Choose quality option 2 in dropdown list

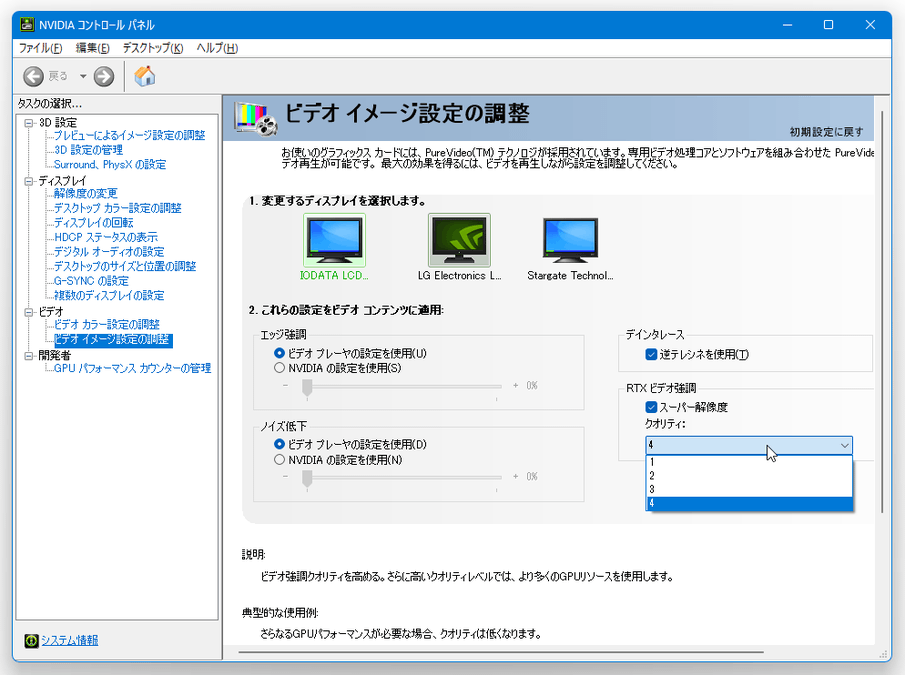pos(749,476)
